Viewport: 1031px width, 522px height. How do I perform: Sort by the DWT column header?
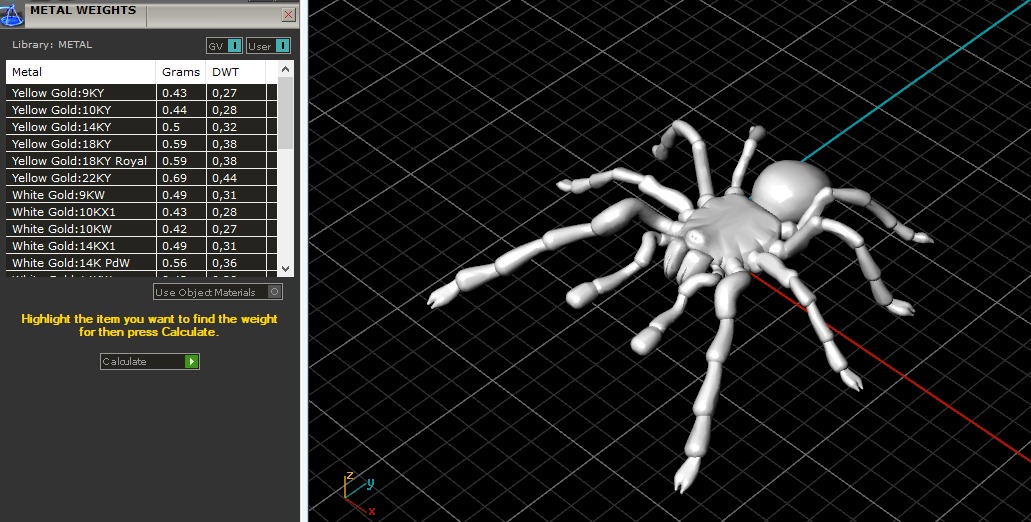[x=236, y=72]
